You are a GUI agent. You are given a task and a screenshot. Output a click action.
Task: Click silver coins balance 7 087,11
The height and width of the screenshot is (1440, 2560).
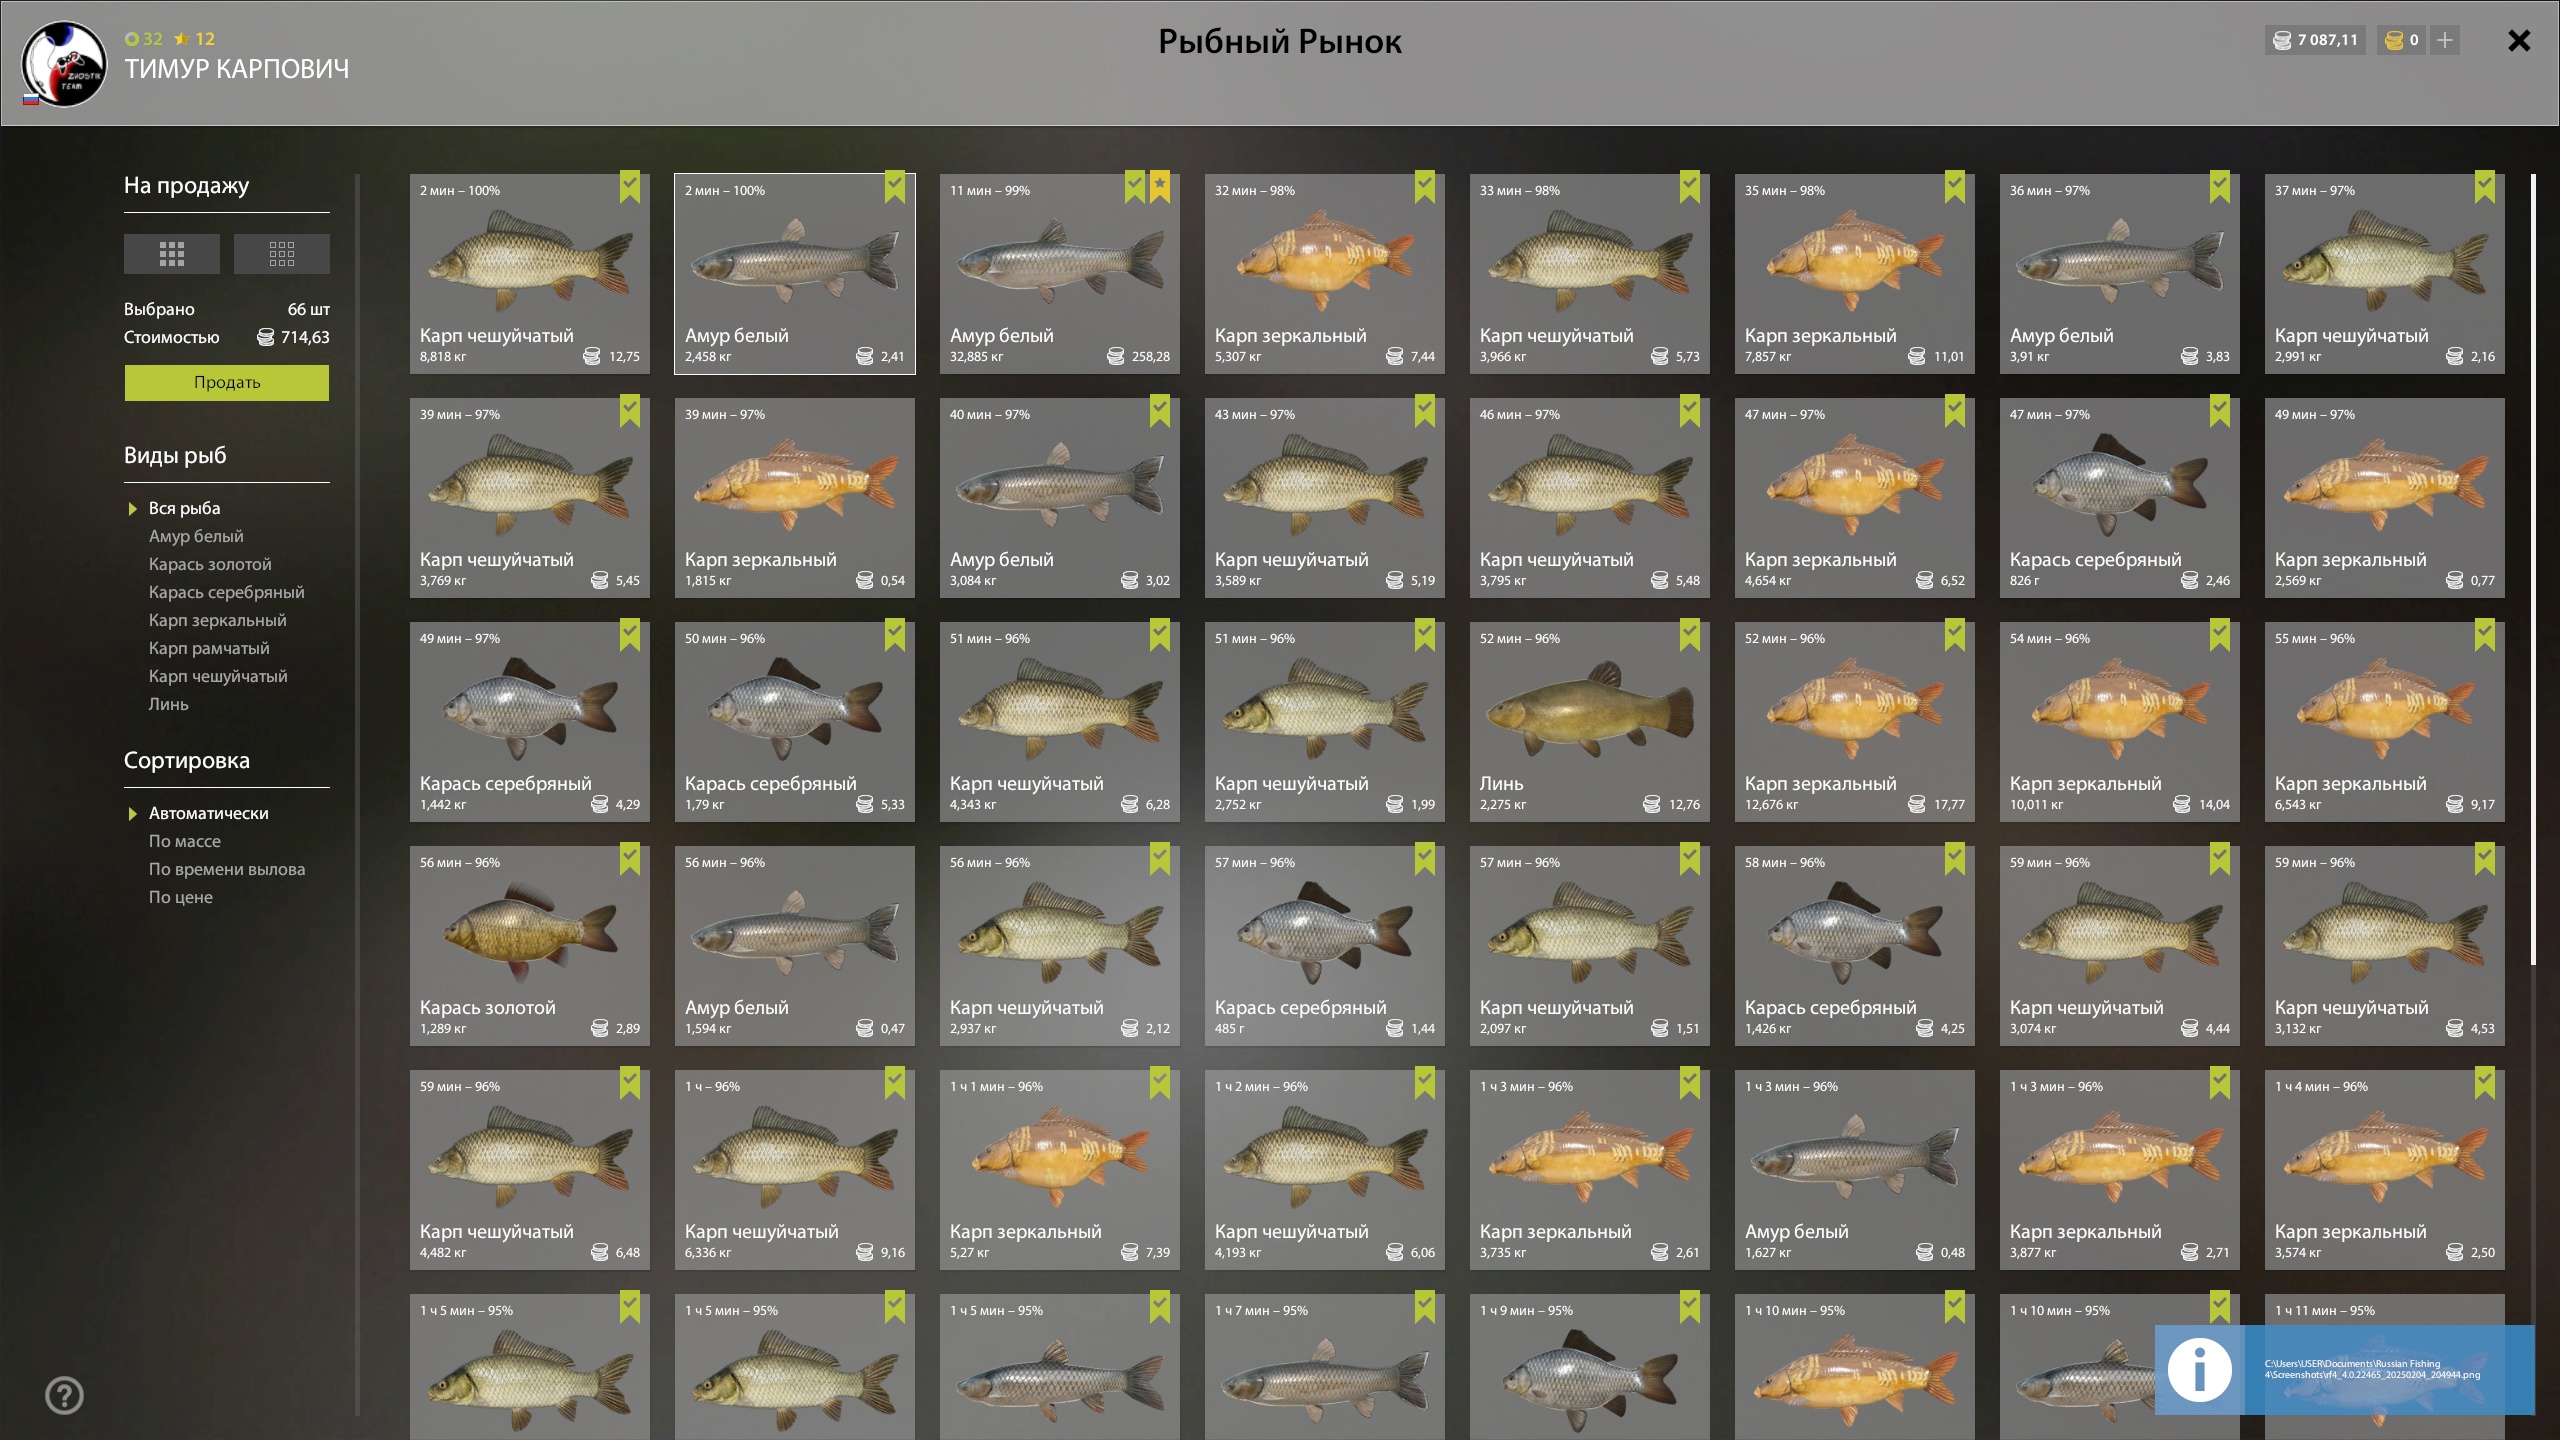(x=2315, y=40)
